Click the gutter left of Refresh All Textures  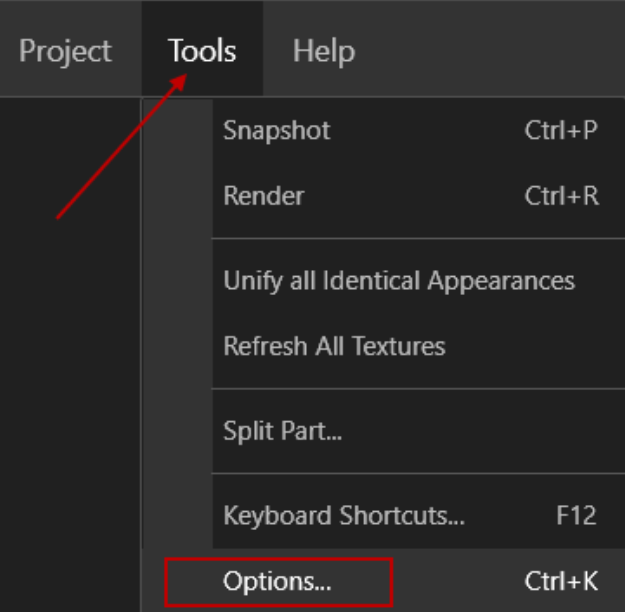point(178,347)
